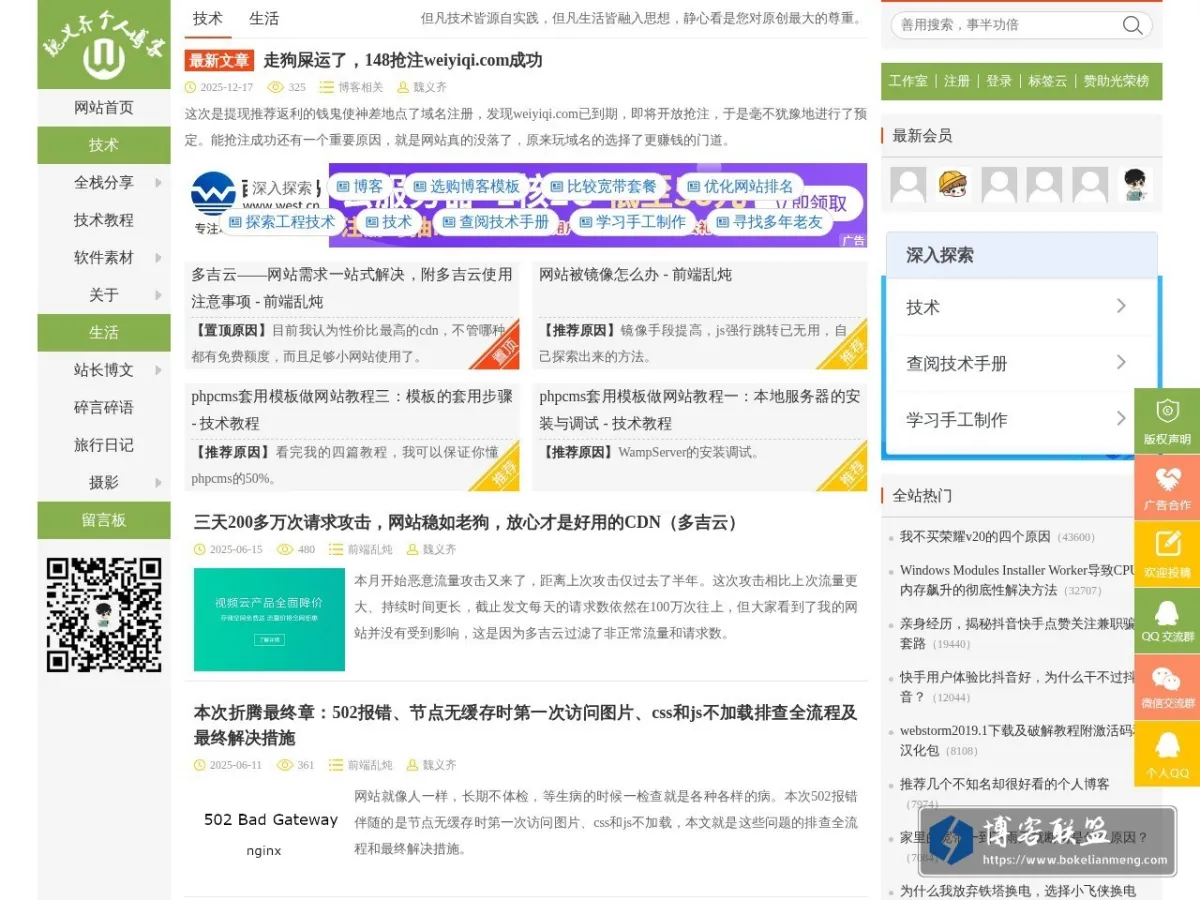The image size is (1200, 900).
Task: Click author 魏义齐 on first article
Action: 430,88
